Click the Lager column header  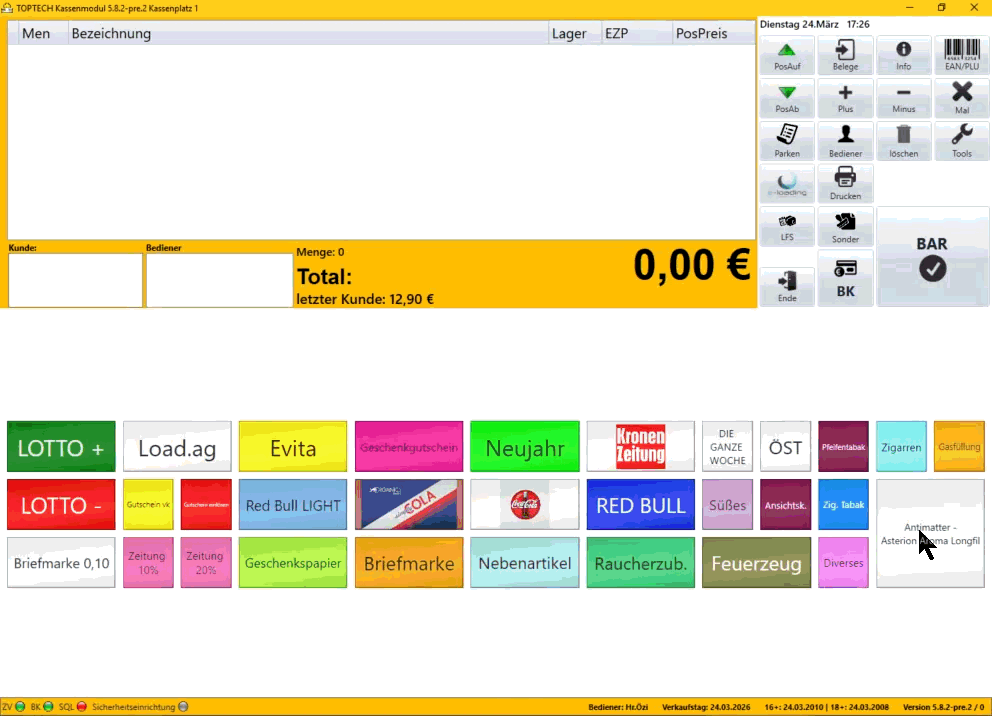574,34
